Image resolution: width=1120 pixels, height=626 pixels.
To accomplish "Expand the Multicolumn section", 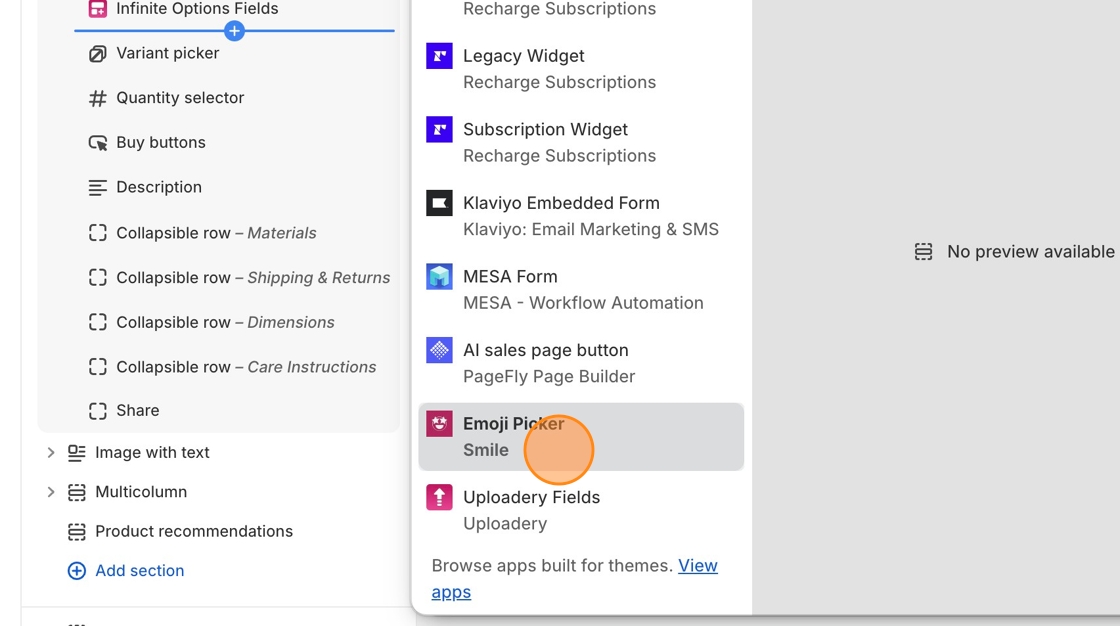I will [51, 492].
